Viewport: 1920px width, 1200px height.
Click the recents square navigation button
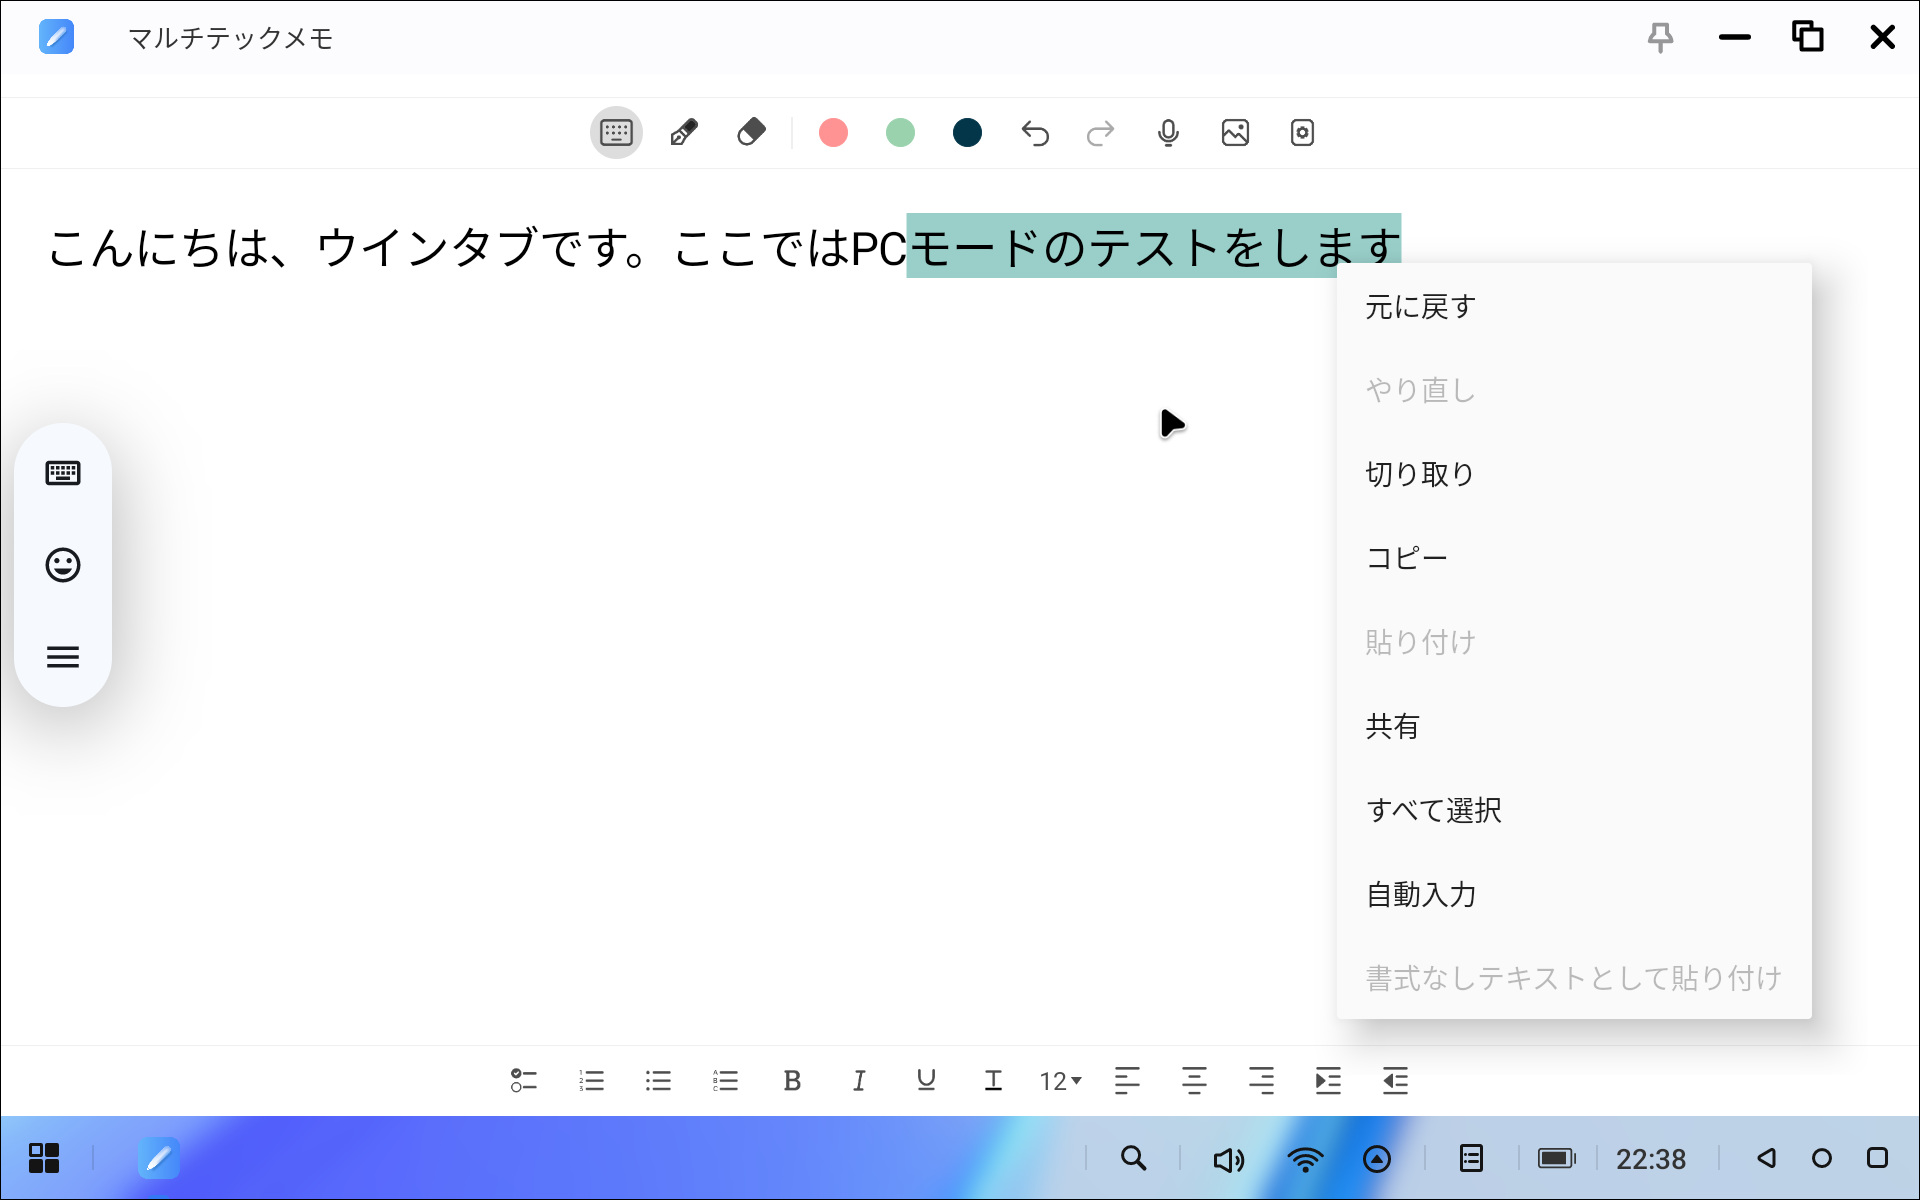pyautogui.click(x=1878, y=1158)
